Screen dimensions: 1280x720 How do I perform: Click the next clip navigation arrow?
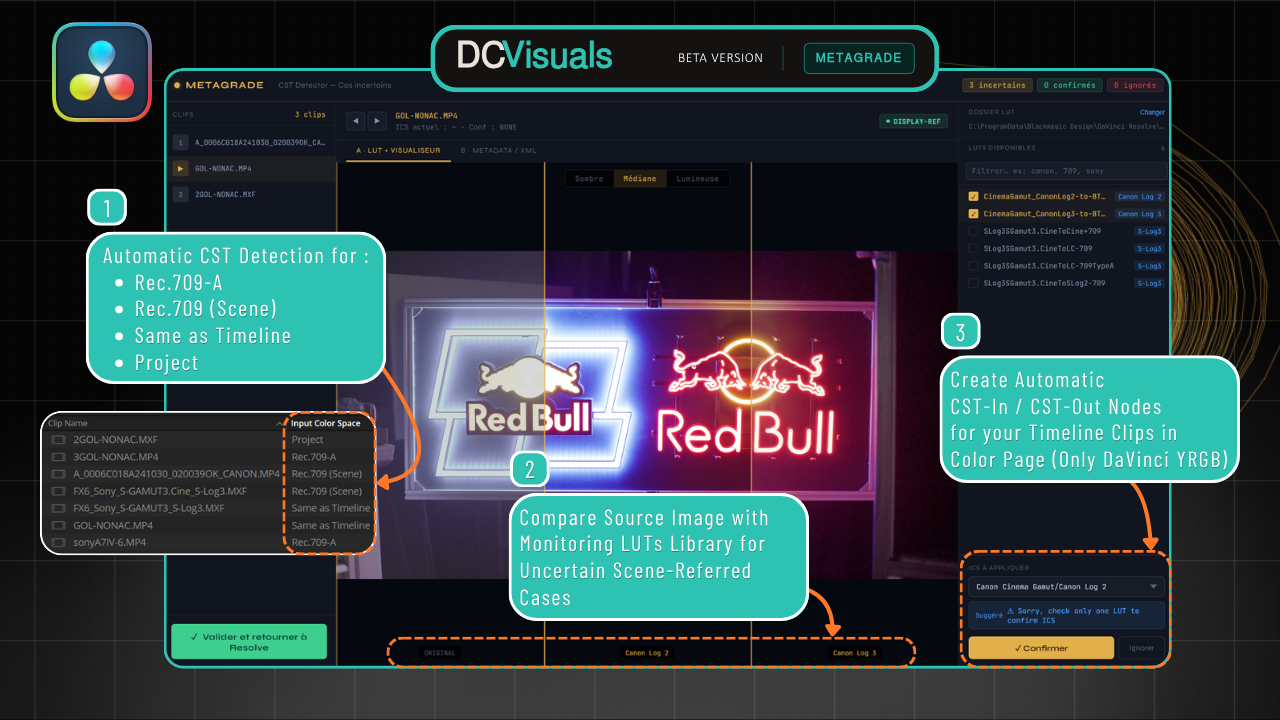coord(376,121)
